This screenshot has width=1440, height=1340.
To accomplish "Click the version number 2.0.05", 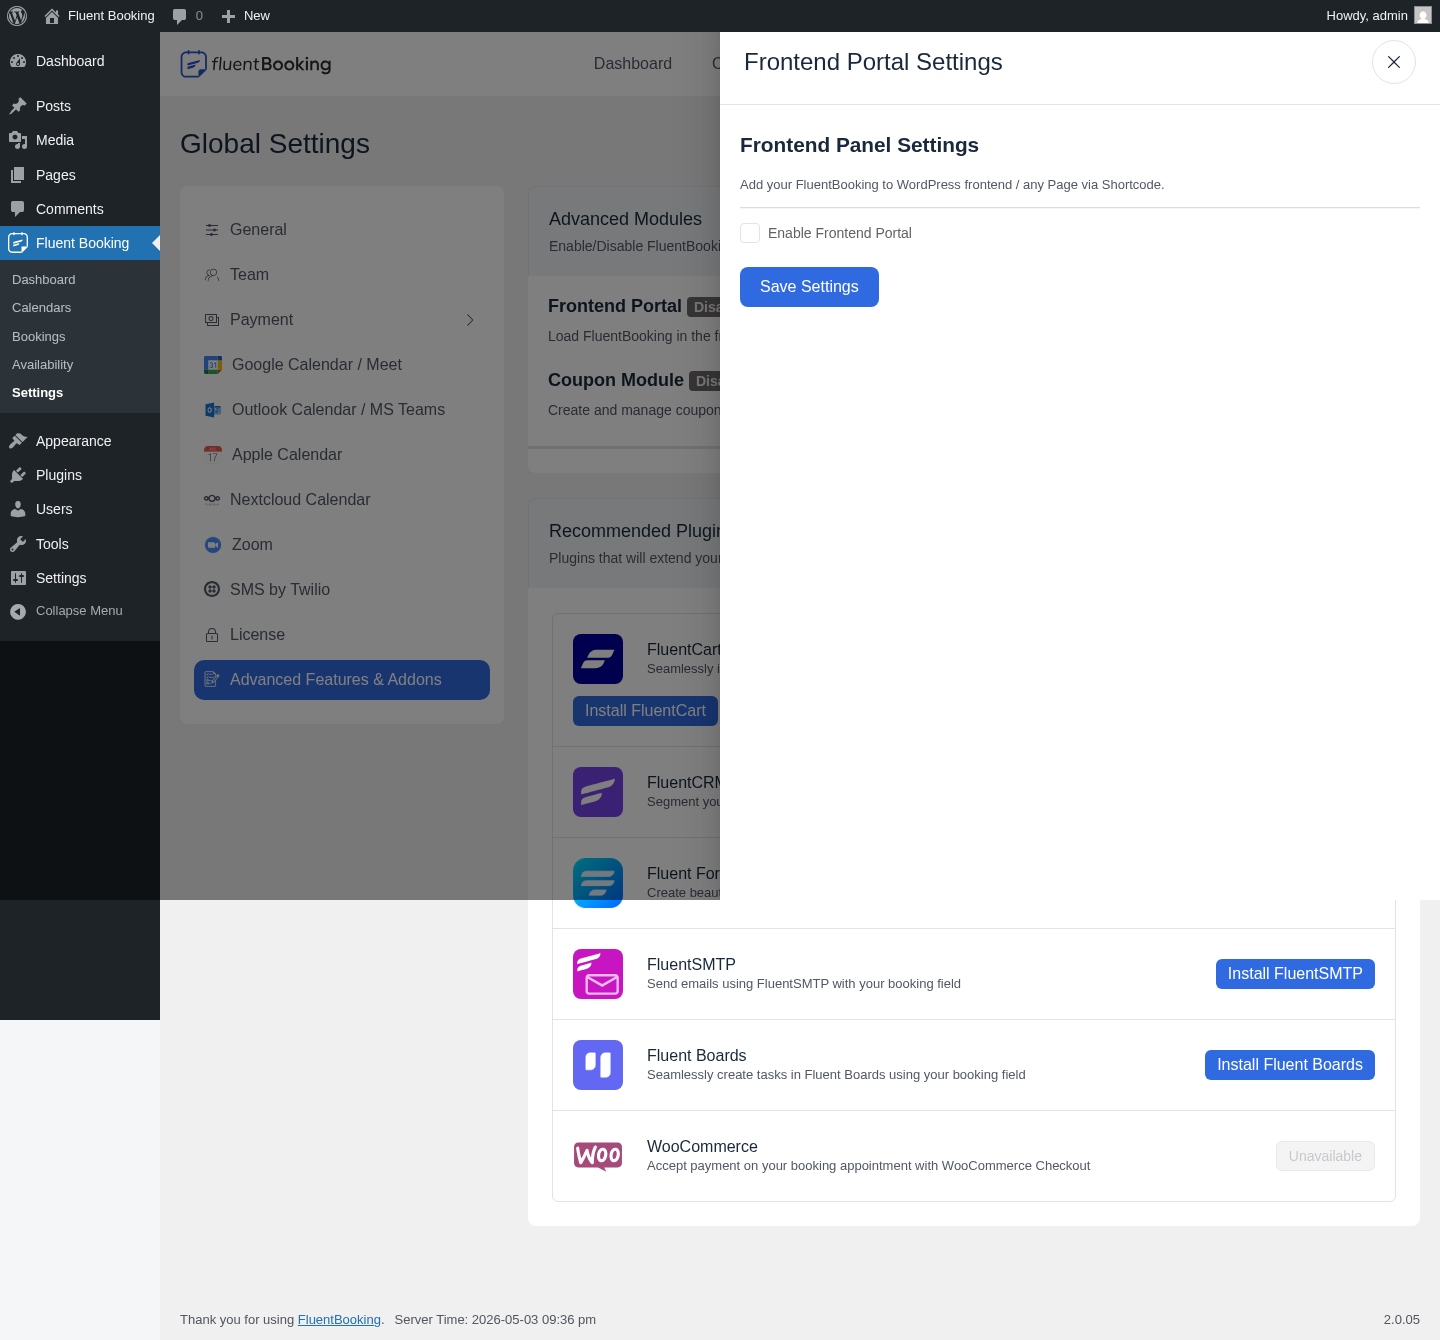I will [x=1402, y=1320].
